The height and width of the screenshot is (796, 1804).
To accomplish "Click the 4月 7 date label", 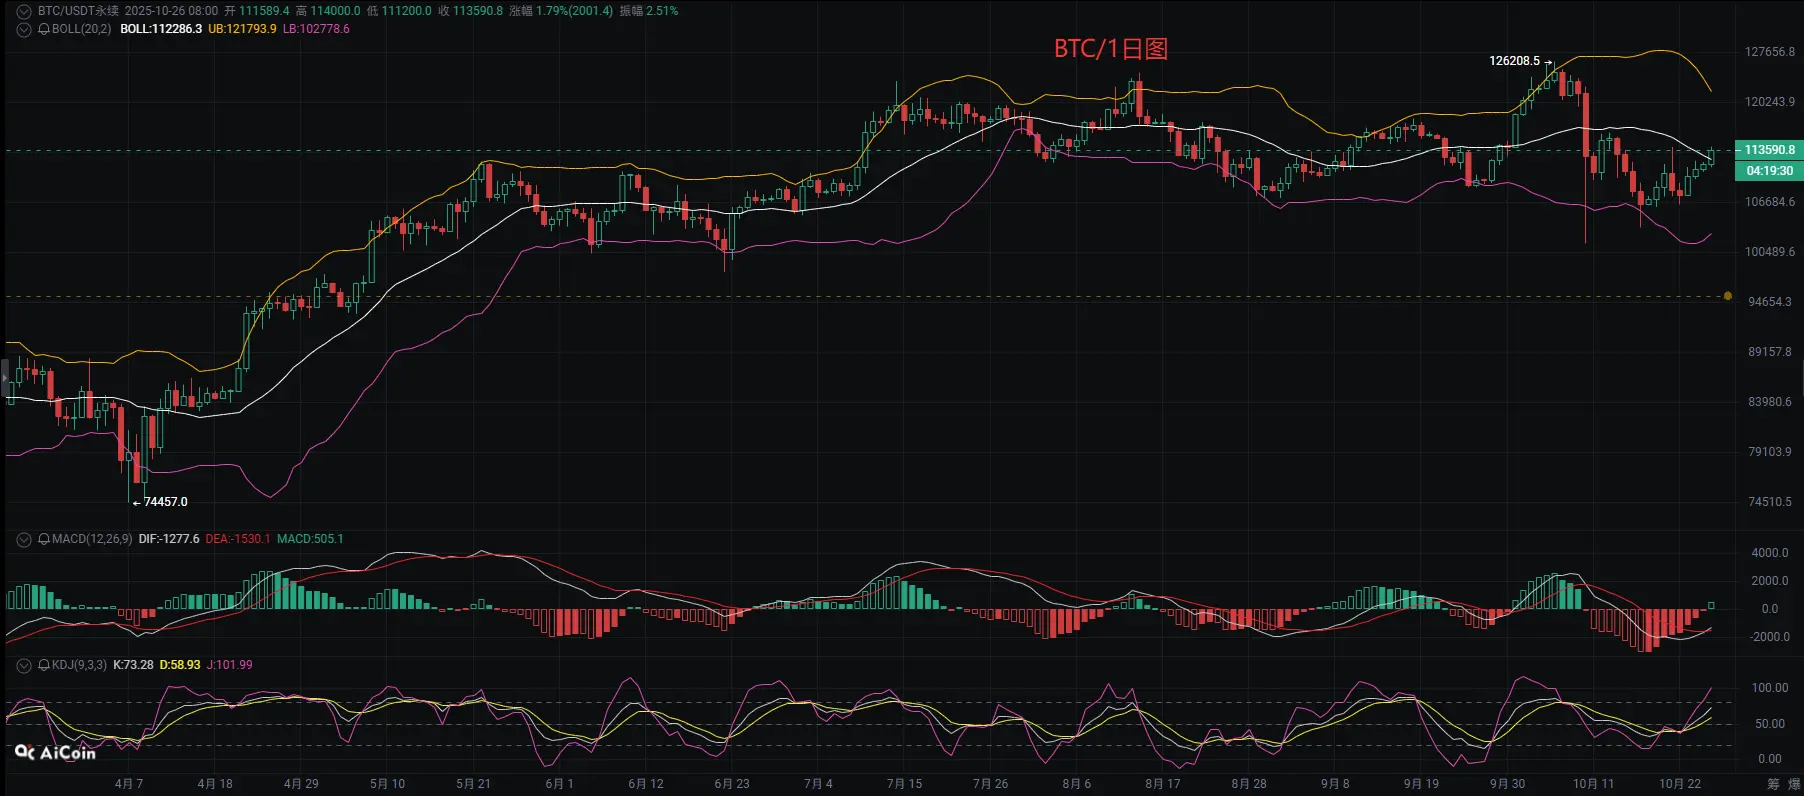I will point(129,784).
